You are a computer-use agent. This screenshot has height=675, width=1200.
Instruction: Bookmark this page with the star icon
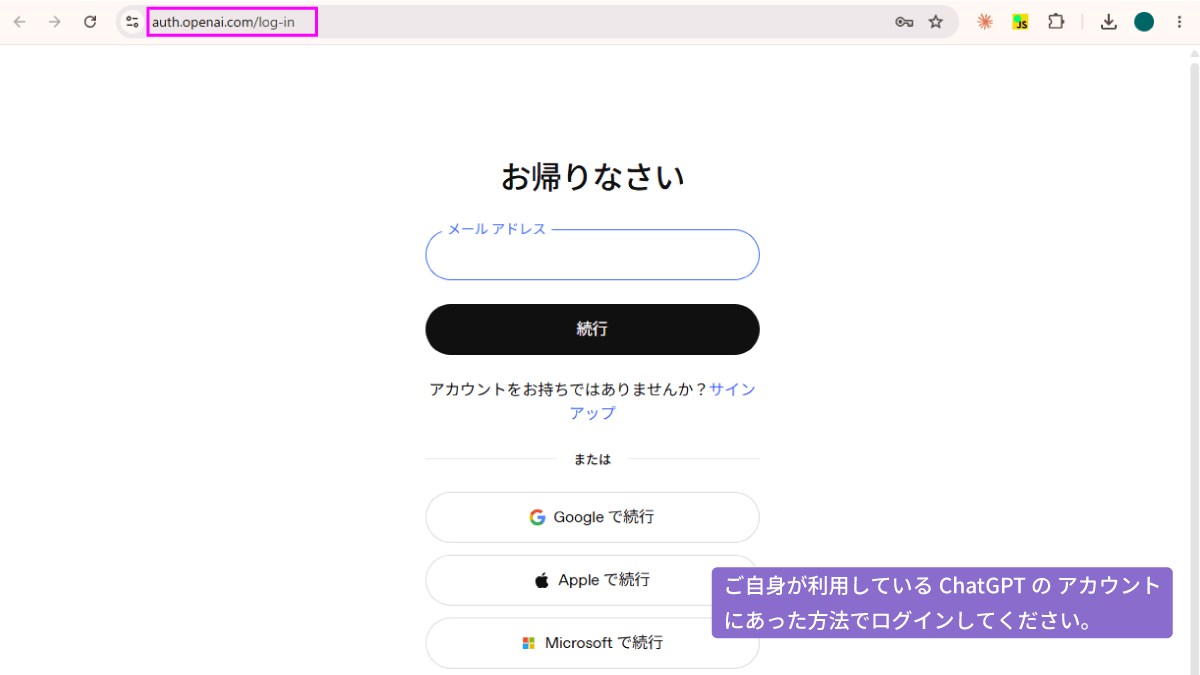936,22
